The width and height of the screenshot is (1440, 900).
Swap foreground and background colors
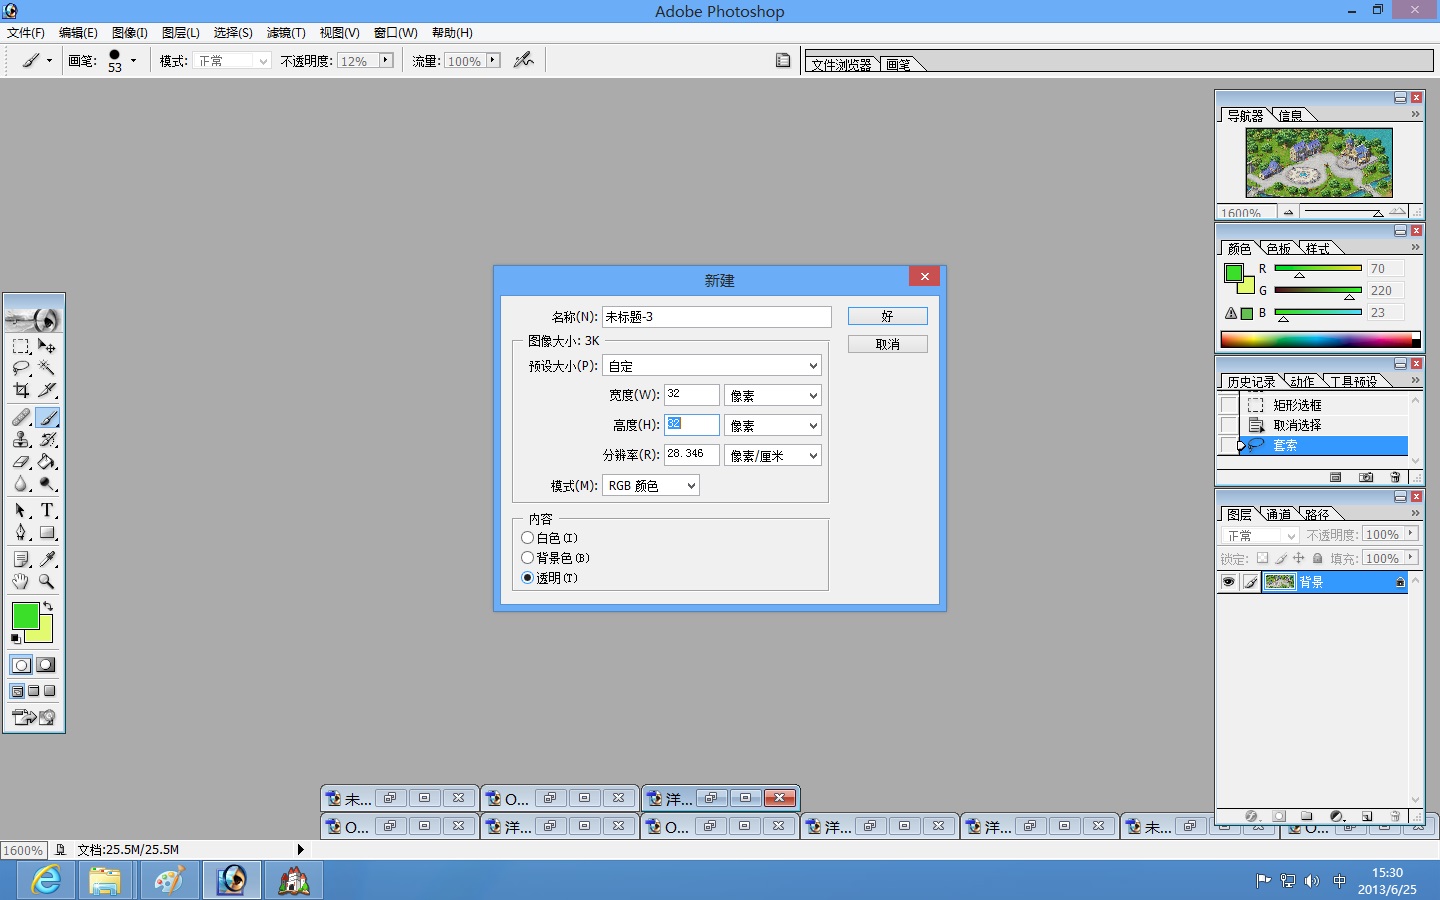click(x=47, y=606)
